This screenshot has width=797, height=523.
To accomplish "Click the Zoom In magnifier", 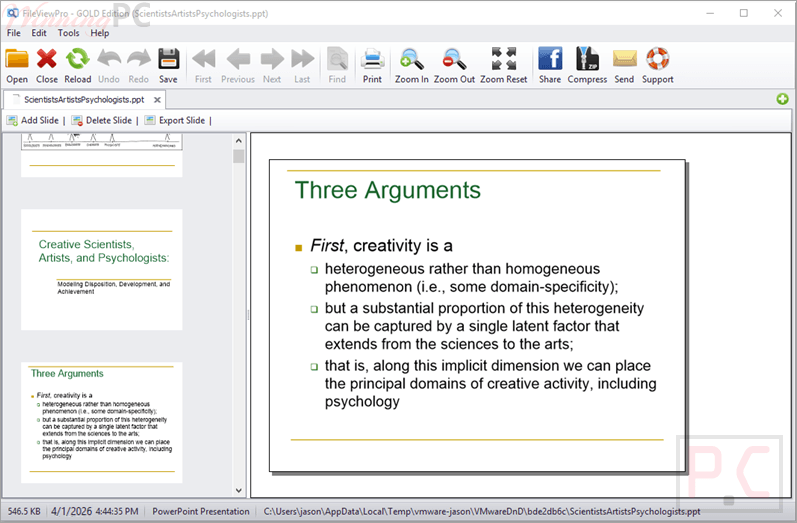I will (412, 59).
